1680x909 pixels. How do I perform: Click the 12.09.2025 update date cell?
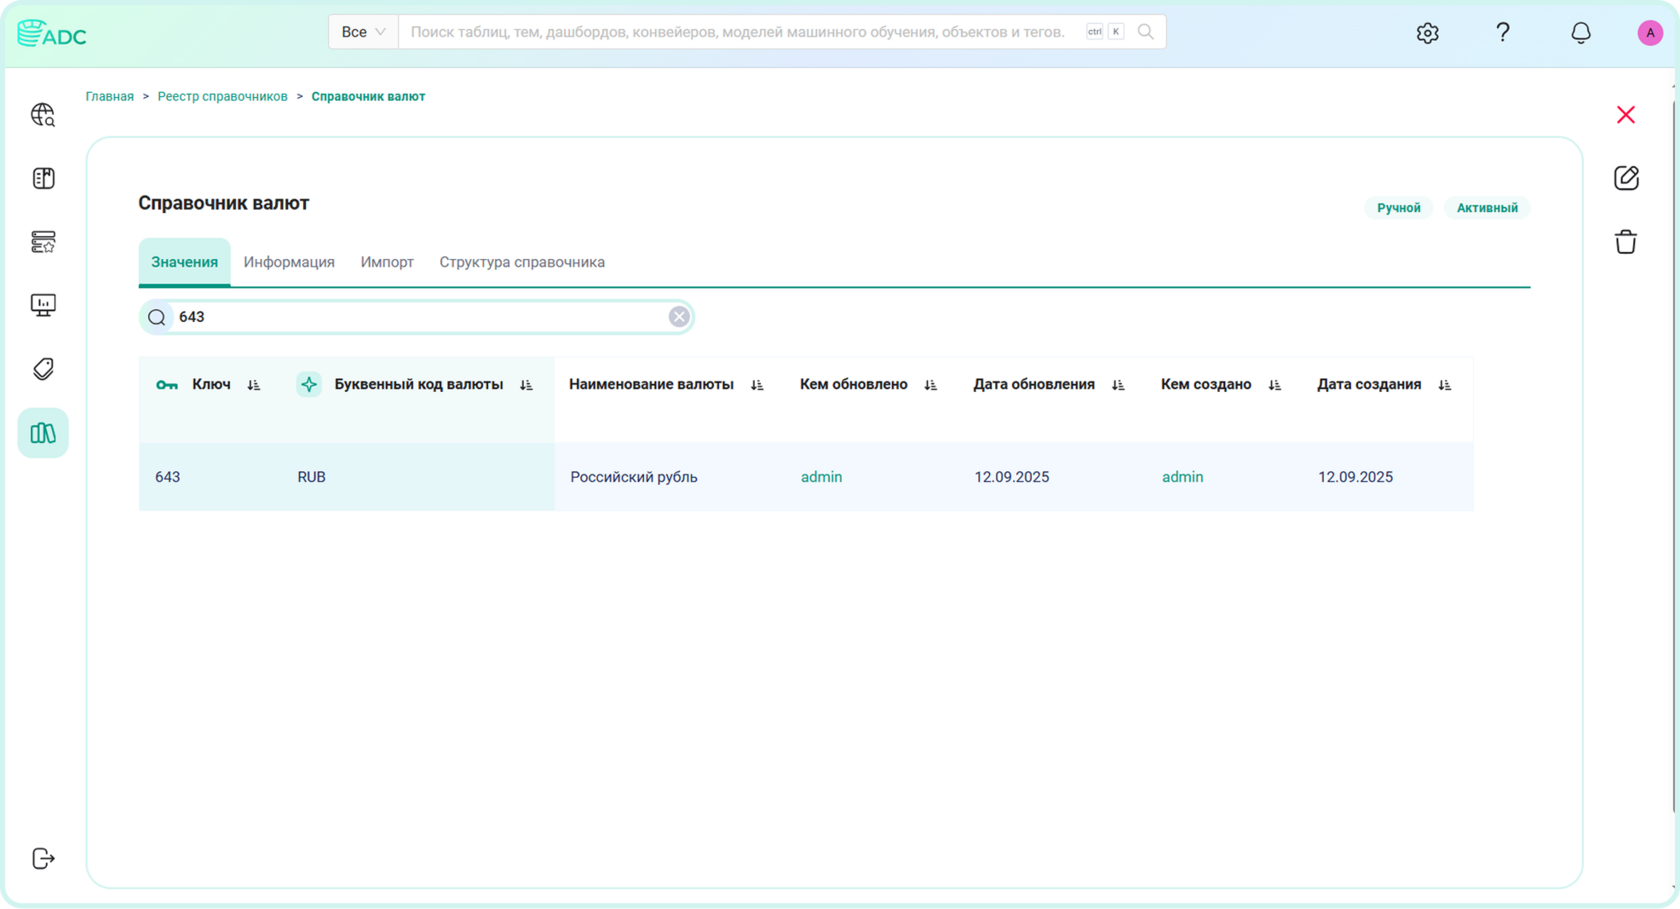coord(1012,477)
